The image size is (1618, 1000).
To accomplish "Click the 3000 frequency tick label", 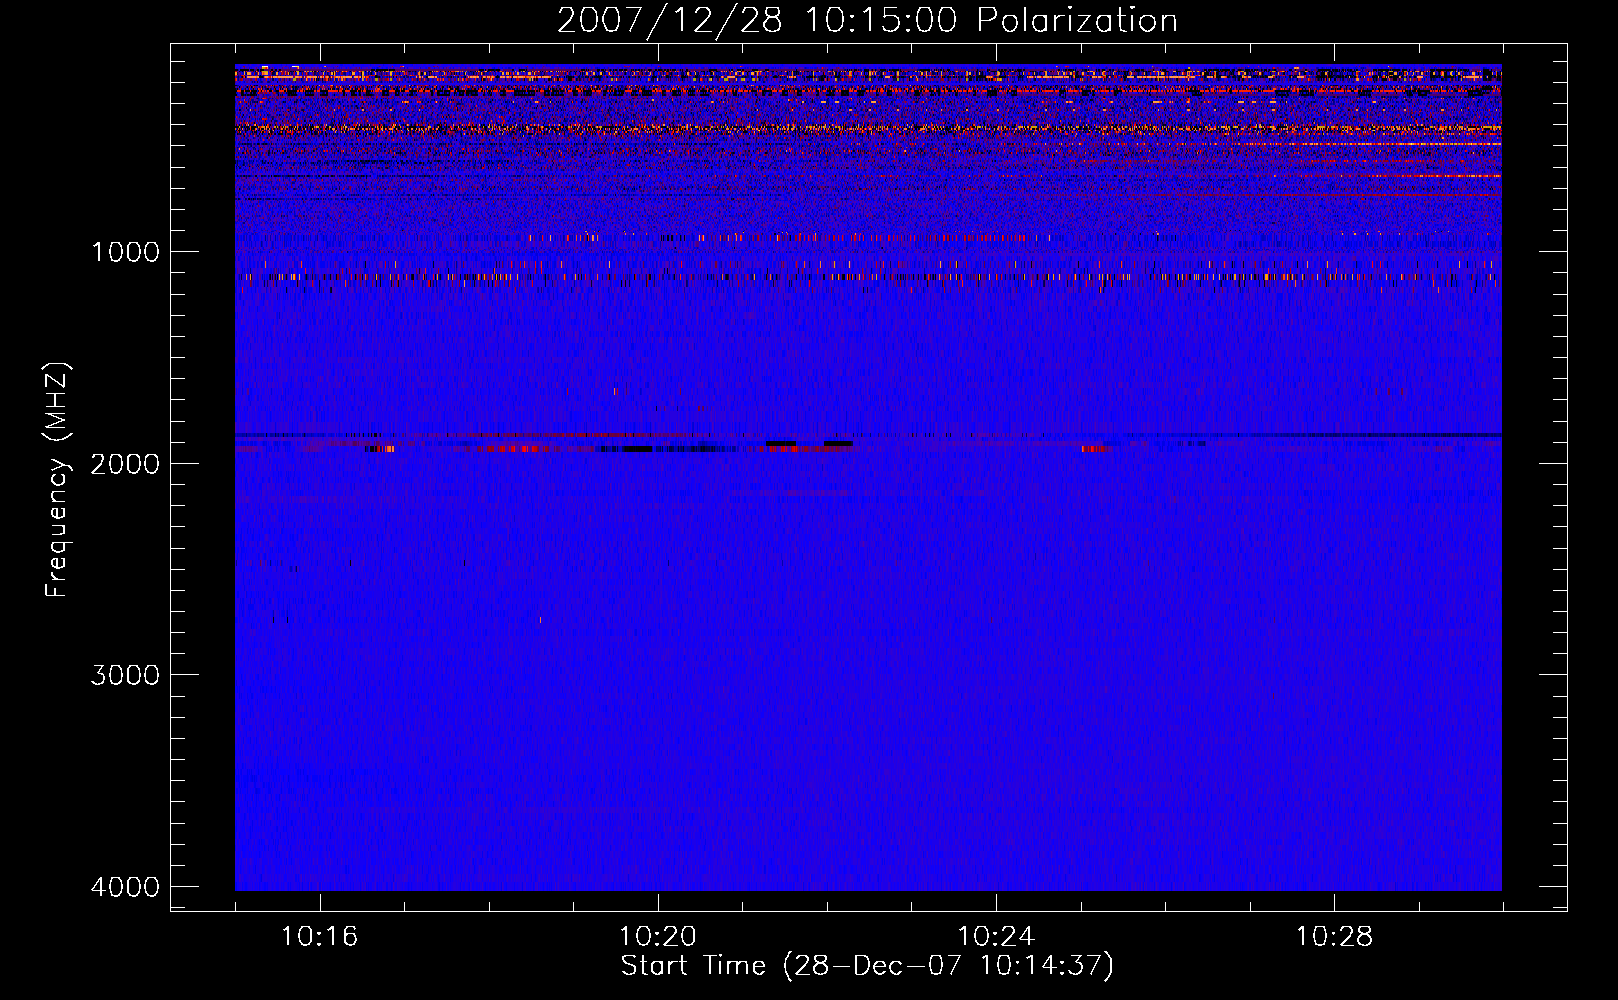I will point(125,675).
